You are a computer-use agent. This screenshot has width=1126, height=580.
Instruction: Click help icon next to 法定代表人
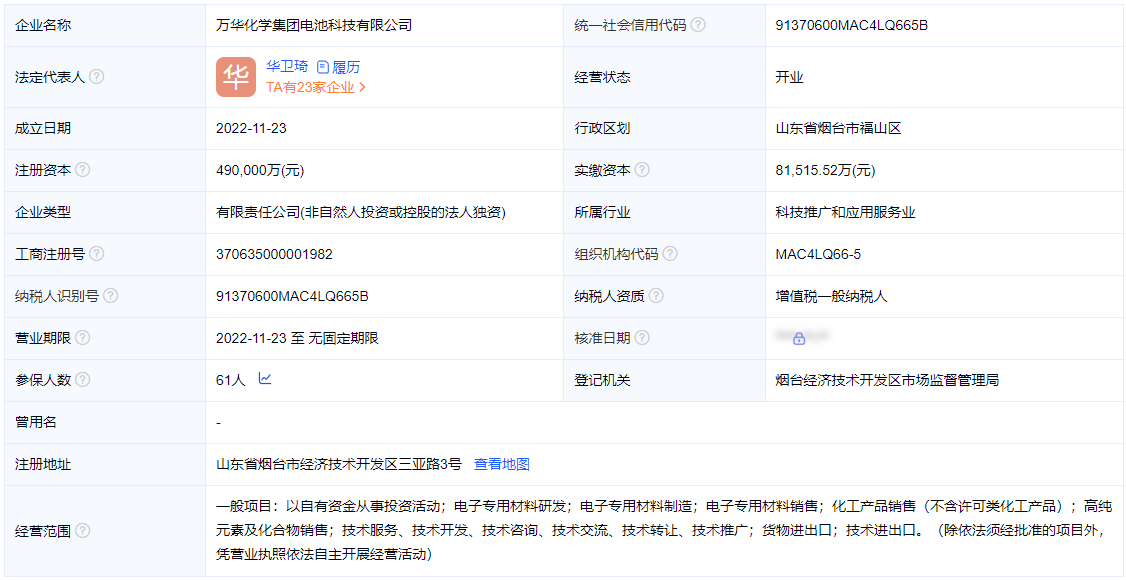96,77
